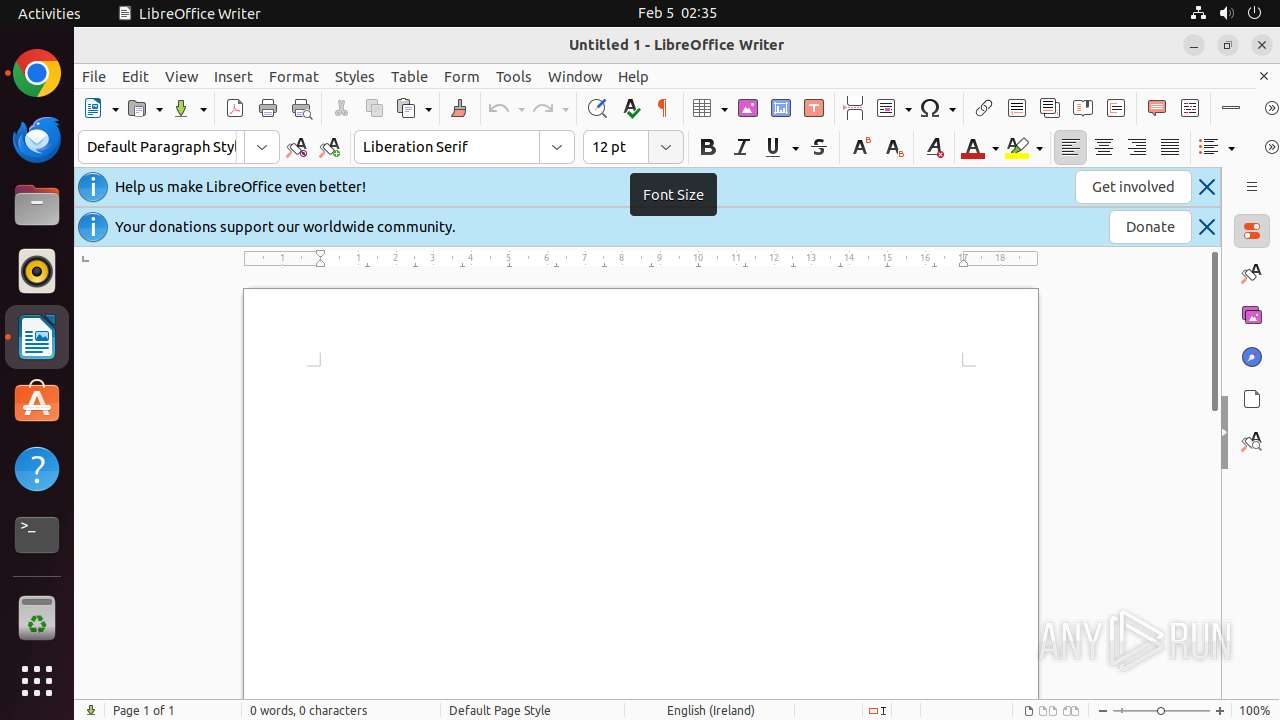The height and width of the screenshot is (720, 1280).
Task: Toggle subscript formatting
Action: [895, 147]
